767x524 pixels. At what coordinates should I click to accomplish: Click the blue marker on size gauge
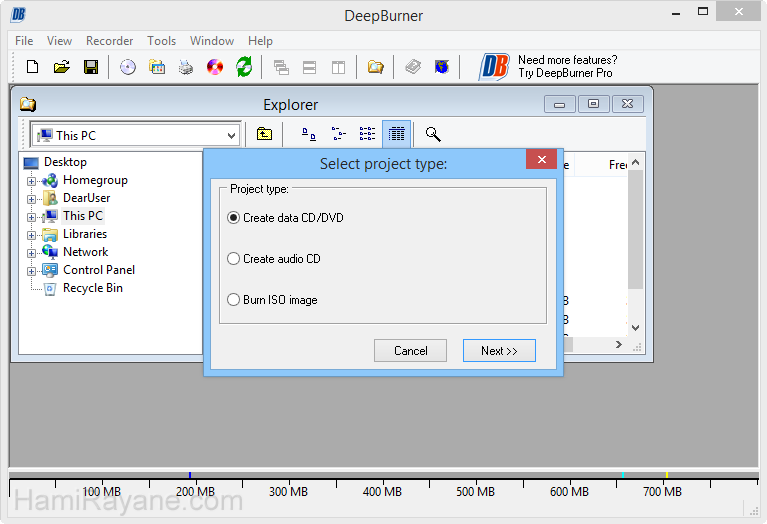190,475
